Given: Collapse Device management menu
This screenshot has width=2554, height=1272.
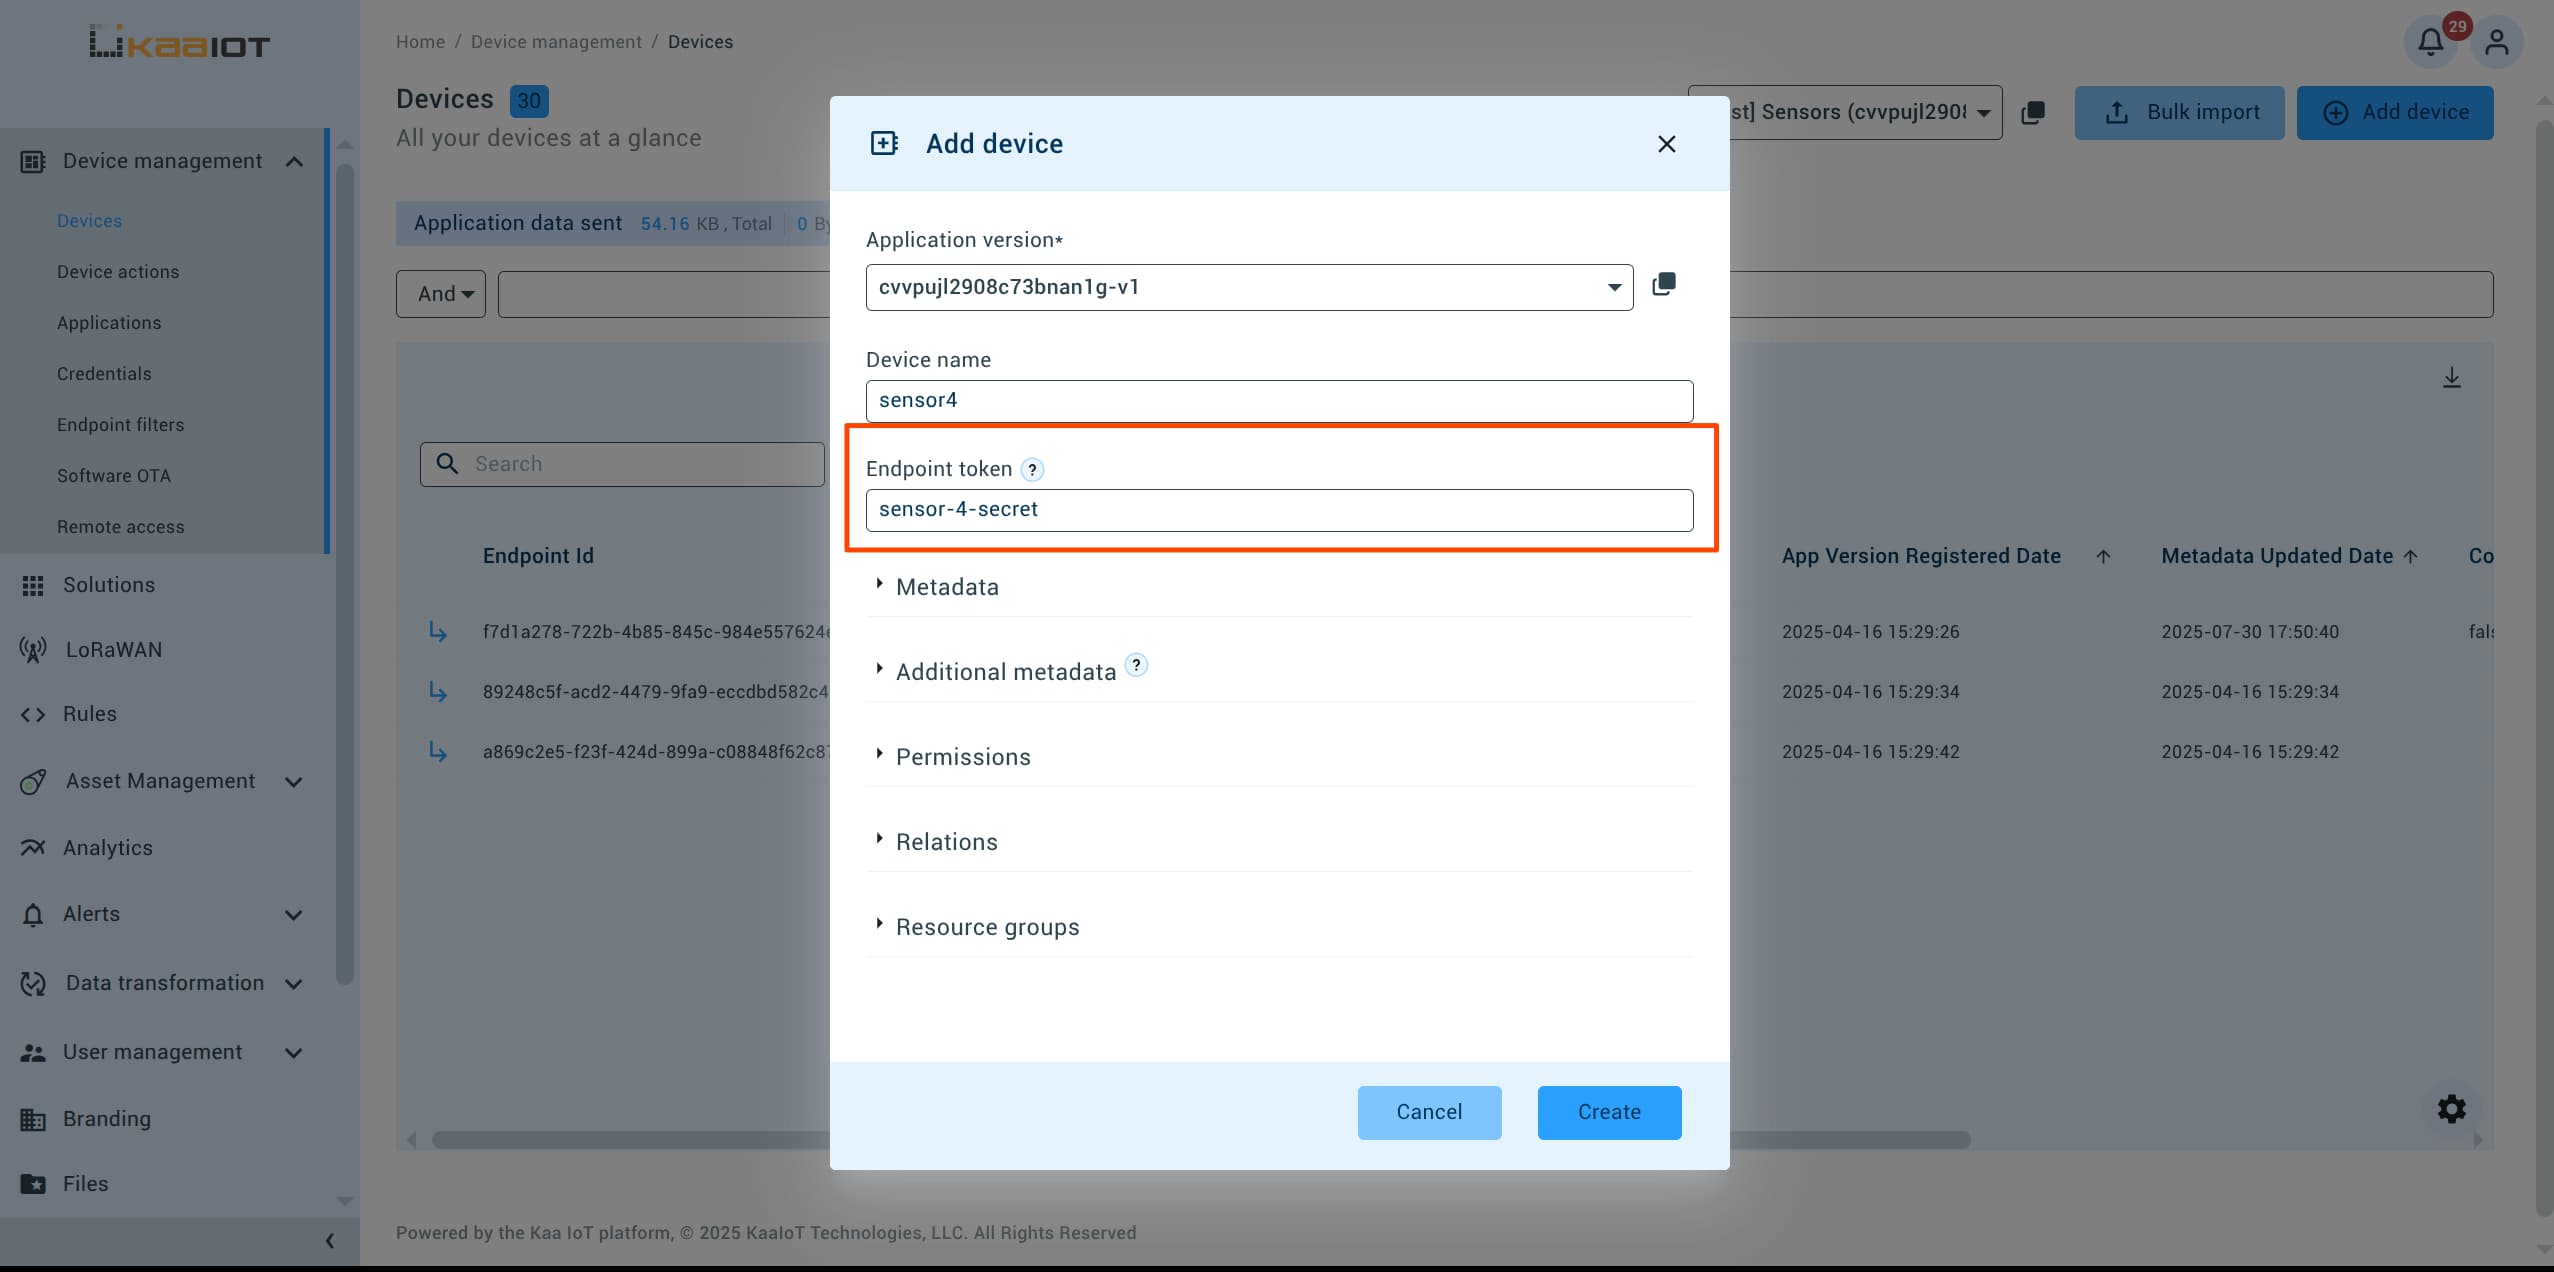Looking at the screenshot, I should coord(294,162).
